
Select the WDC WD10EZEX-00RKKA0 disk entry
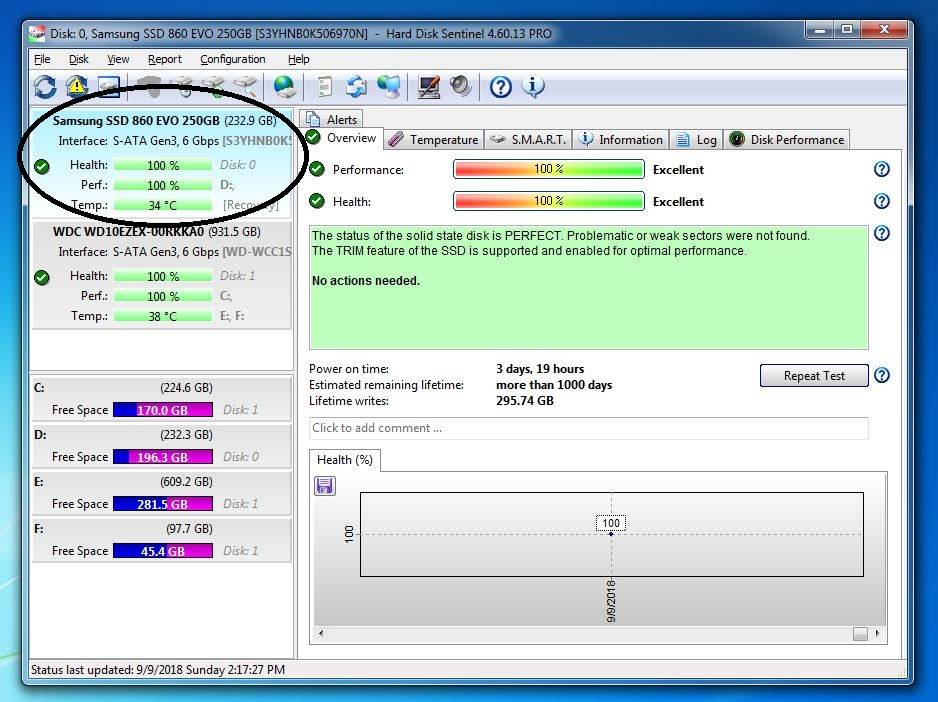(162, 275)
